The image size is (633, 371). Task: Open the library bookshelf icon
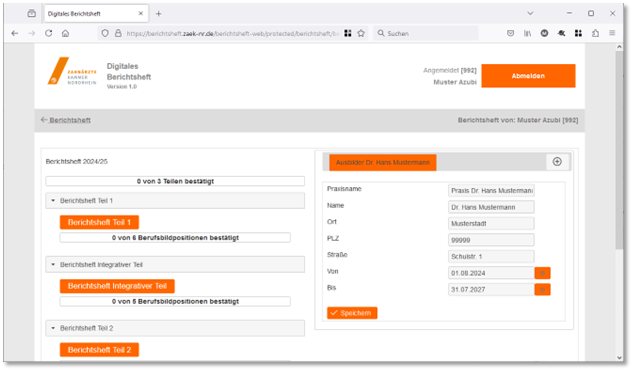tap(528, 34)
